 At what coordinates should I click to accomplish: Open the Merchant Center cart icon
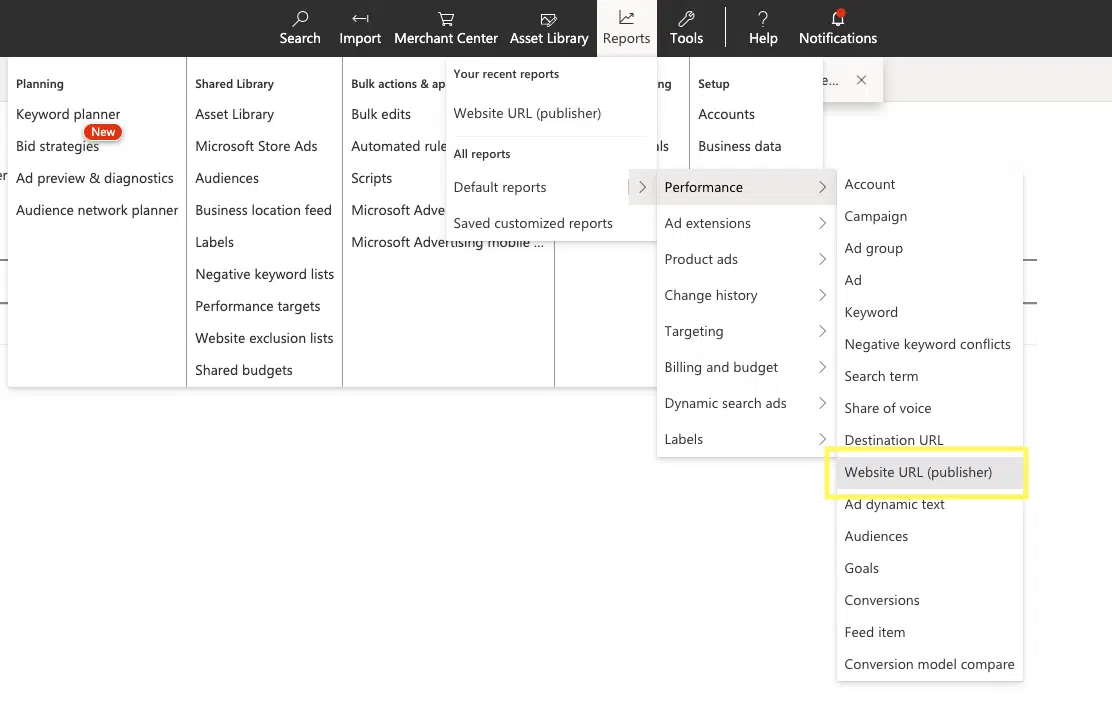tap(446, 18)
